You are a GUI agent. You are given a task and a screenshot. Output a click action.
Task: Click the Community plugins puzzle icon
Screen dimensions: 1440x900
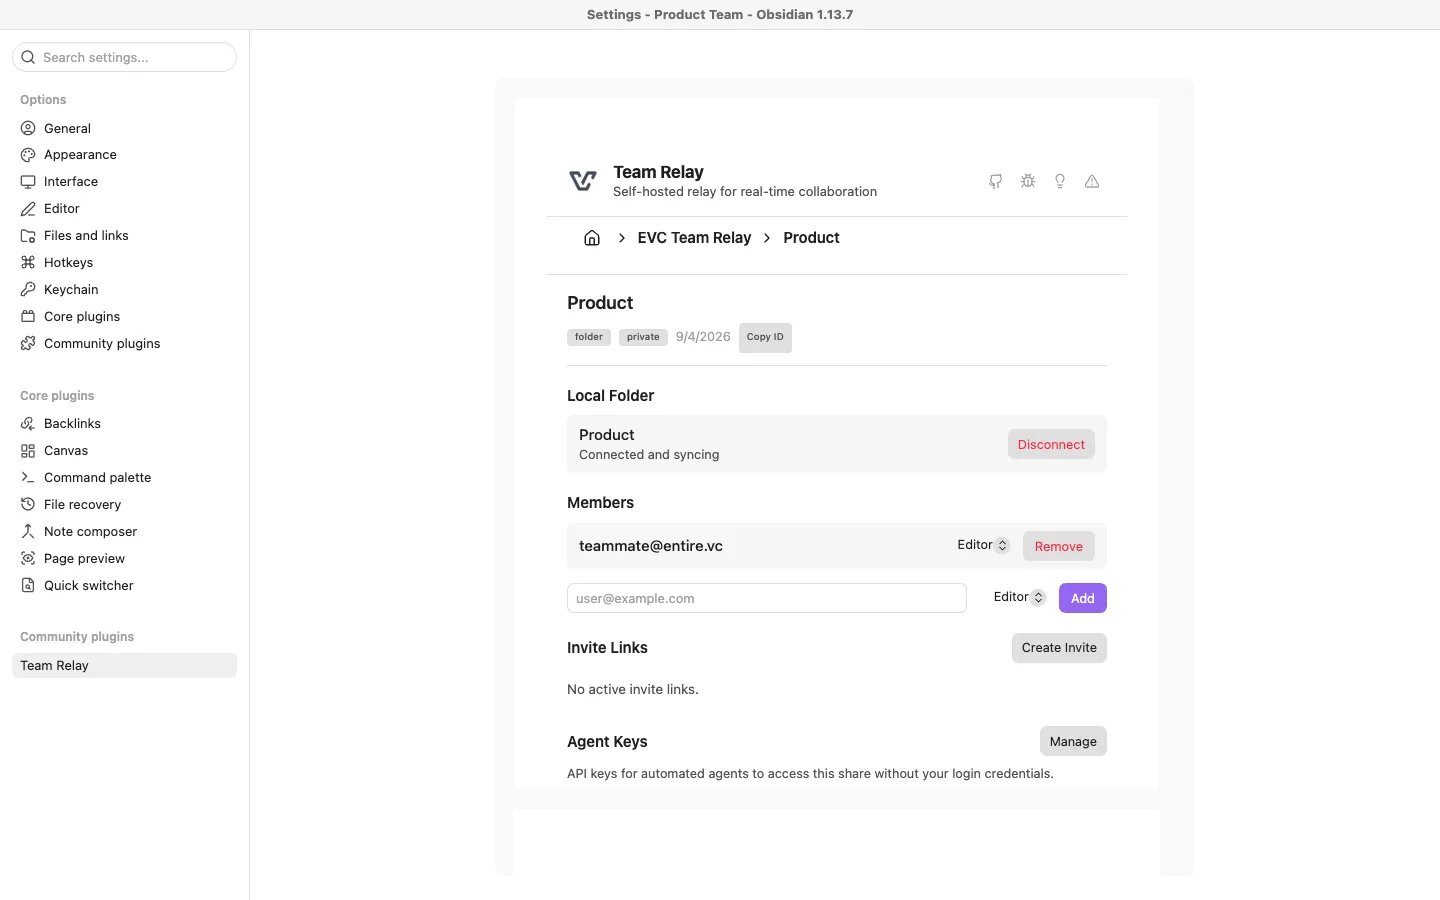click(28, 344)
